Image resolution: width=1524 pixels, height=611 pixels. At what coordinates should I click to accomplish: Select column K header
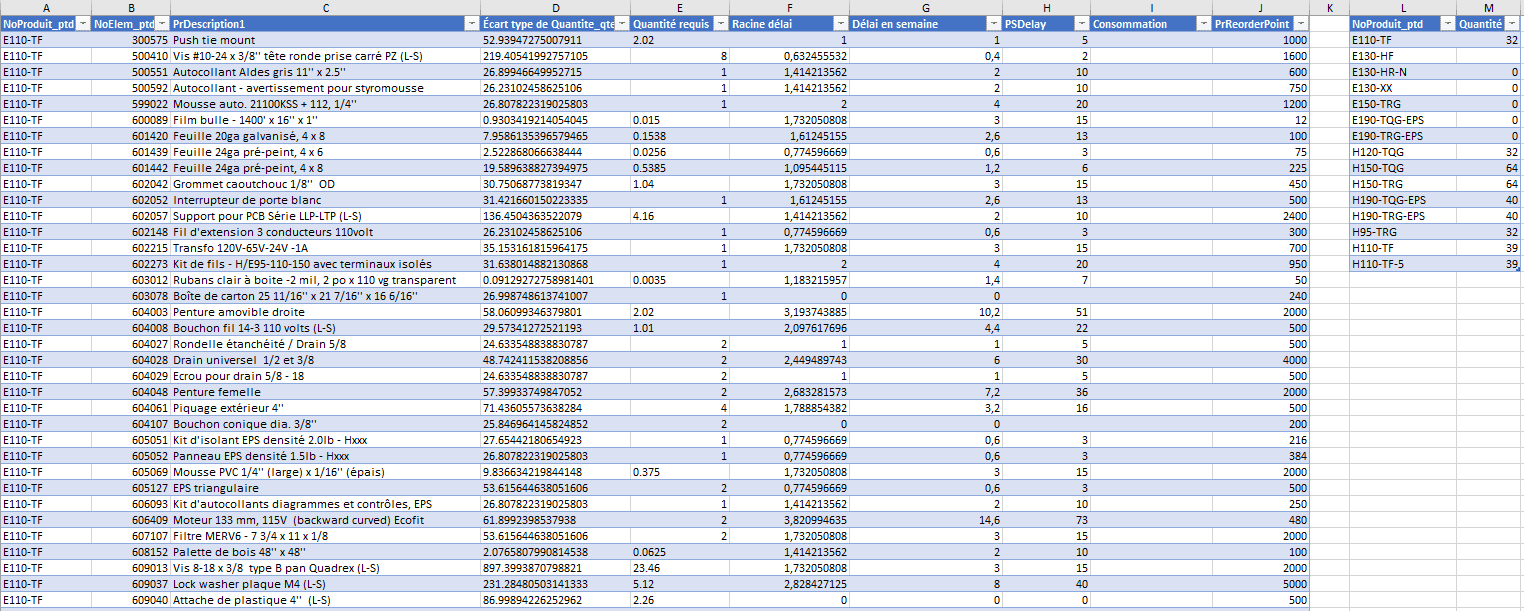(1329, 8)
